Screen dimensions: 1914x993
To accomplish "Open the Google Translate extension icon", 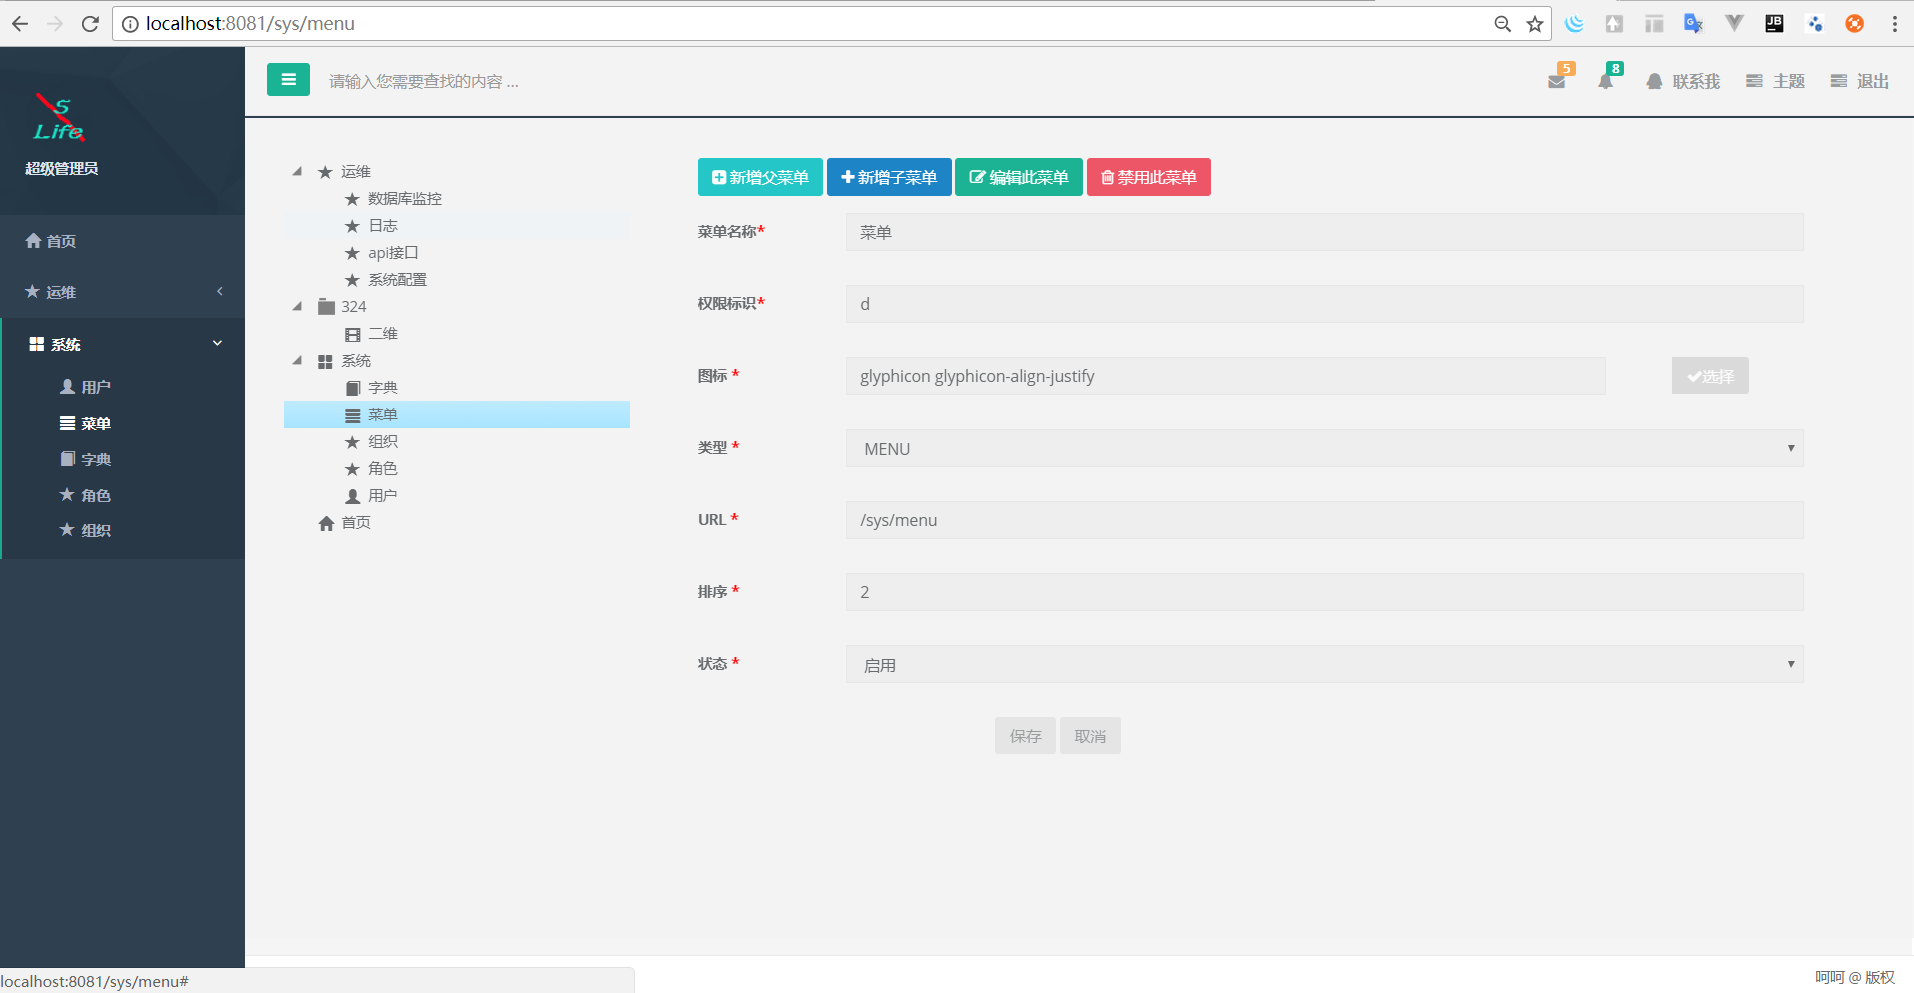I will coord(1693,24).
